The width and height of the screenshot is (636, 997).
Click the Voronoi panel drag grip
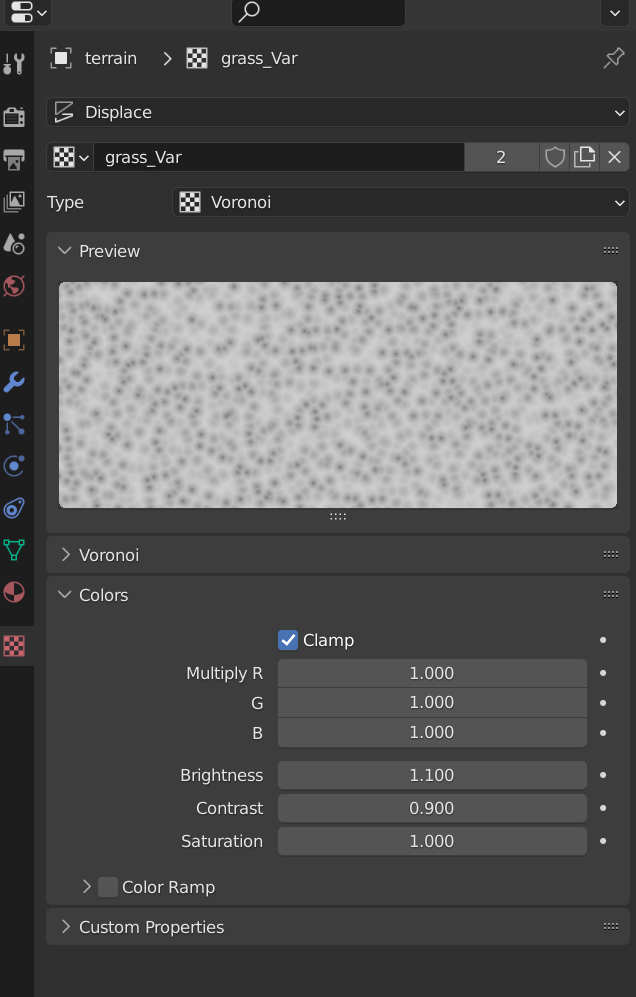click(611, 554)
